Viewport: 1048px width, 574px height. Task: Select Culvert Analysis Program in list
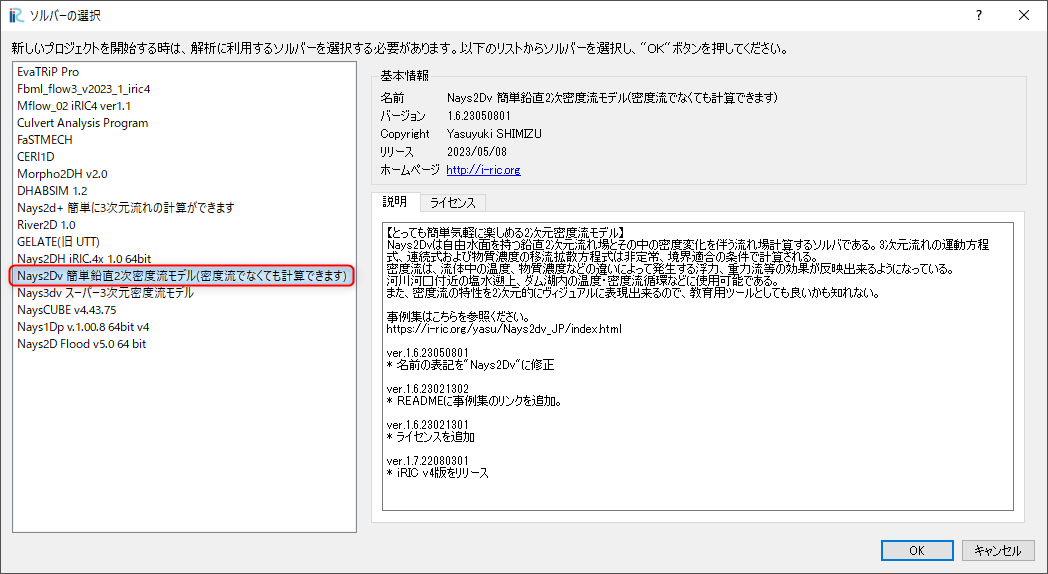[184, 123]
